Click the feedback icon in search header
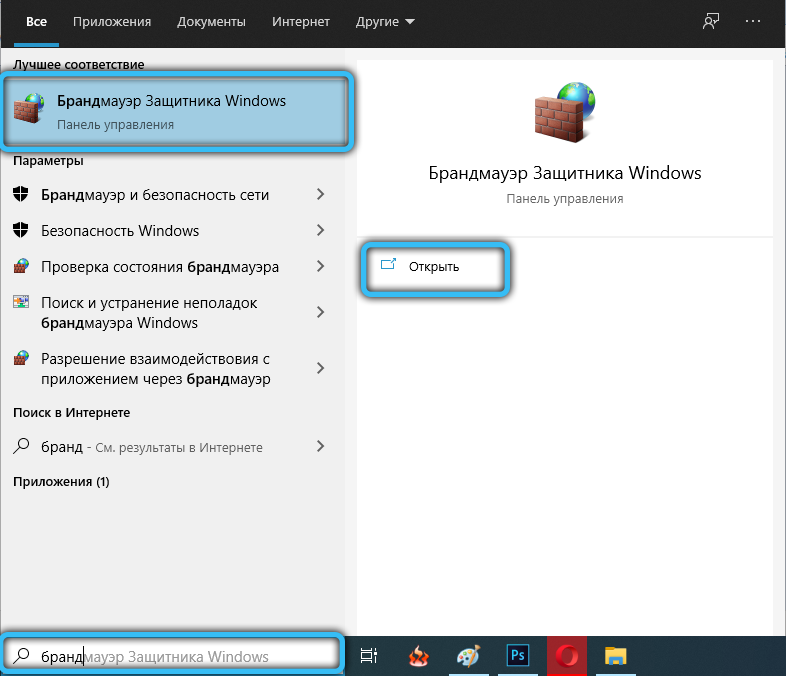The image size is (786, 676). (x=711, y=21)
